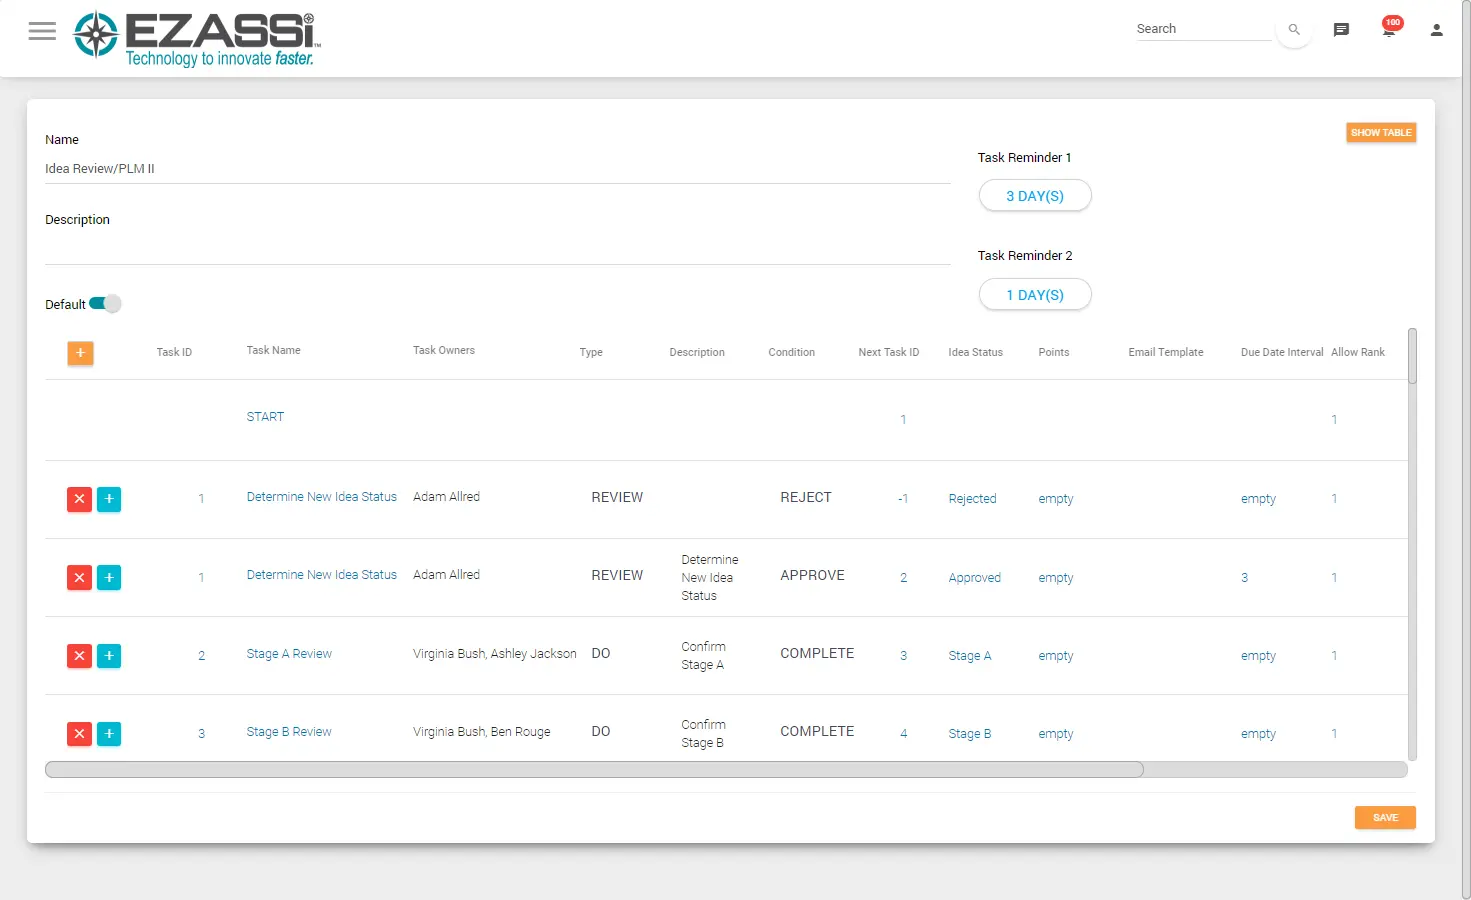The image size is (1471, 900).
Task: Click the orange add task plus button
Action: [80, 353]
